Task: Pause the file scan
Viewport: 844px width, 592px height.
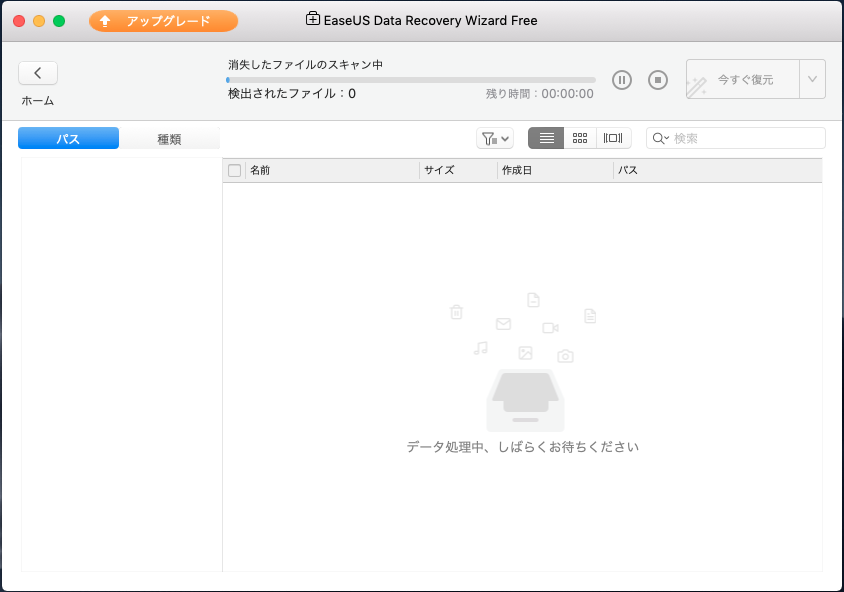Action: (x=622, y=80)
